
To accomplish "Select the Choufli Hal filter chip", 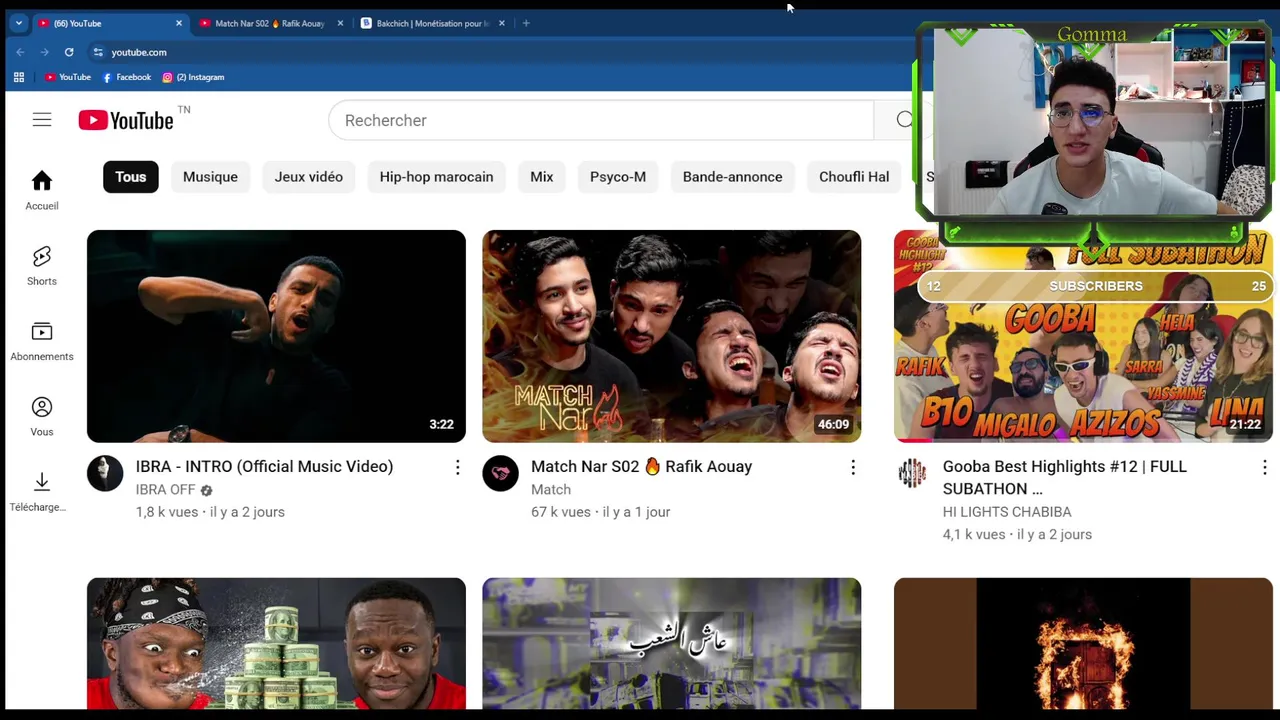I will tap(854, 177).
